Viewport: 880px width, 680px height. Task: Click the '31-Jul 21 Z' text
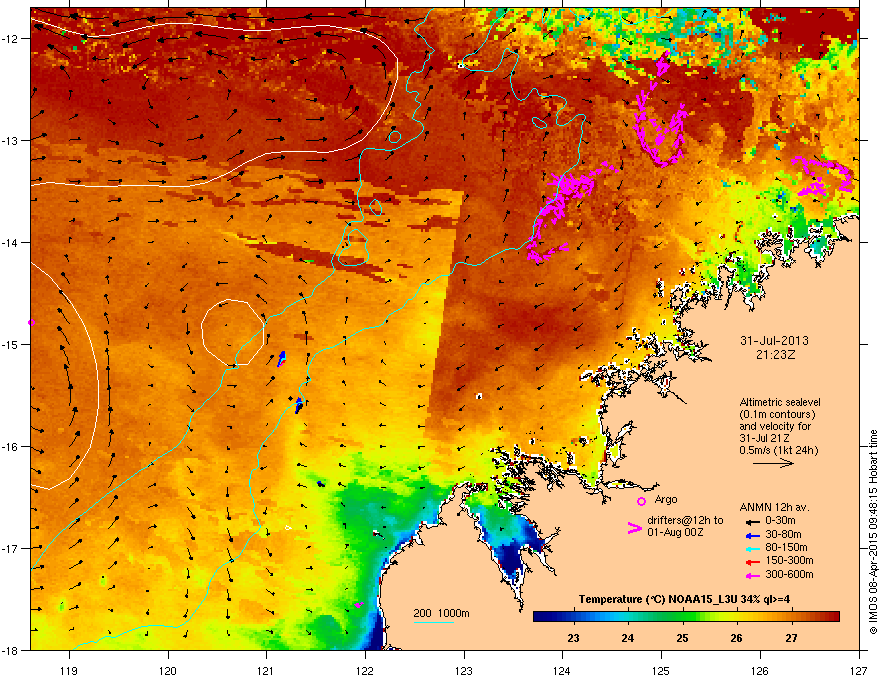coord(766,438)
